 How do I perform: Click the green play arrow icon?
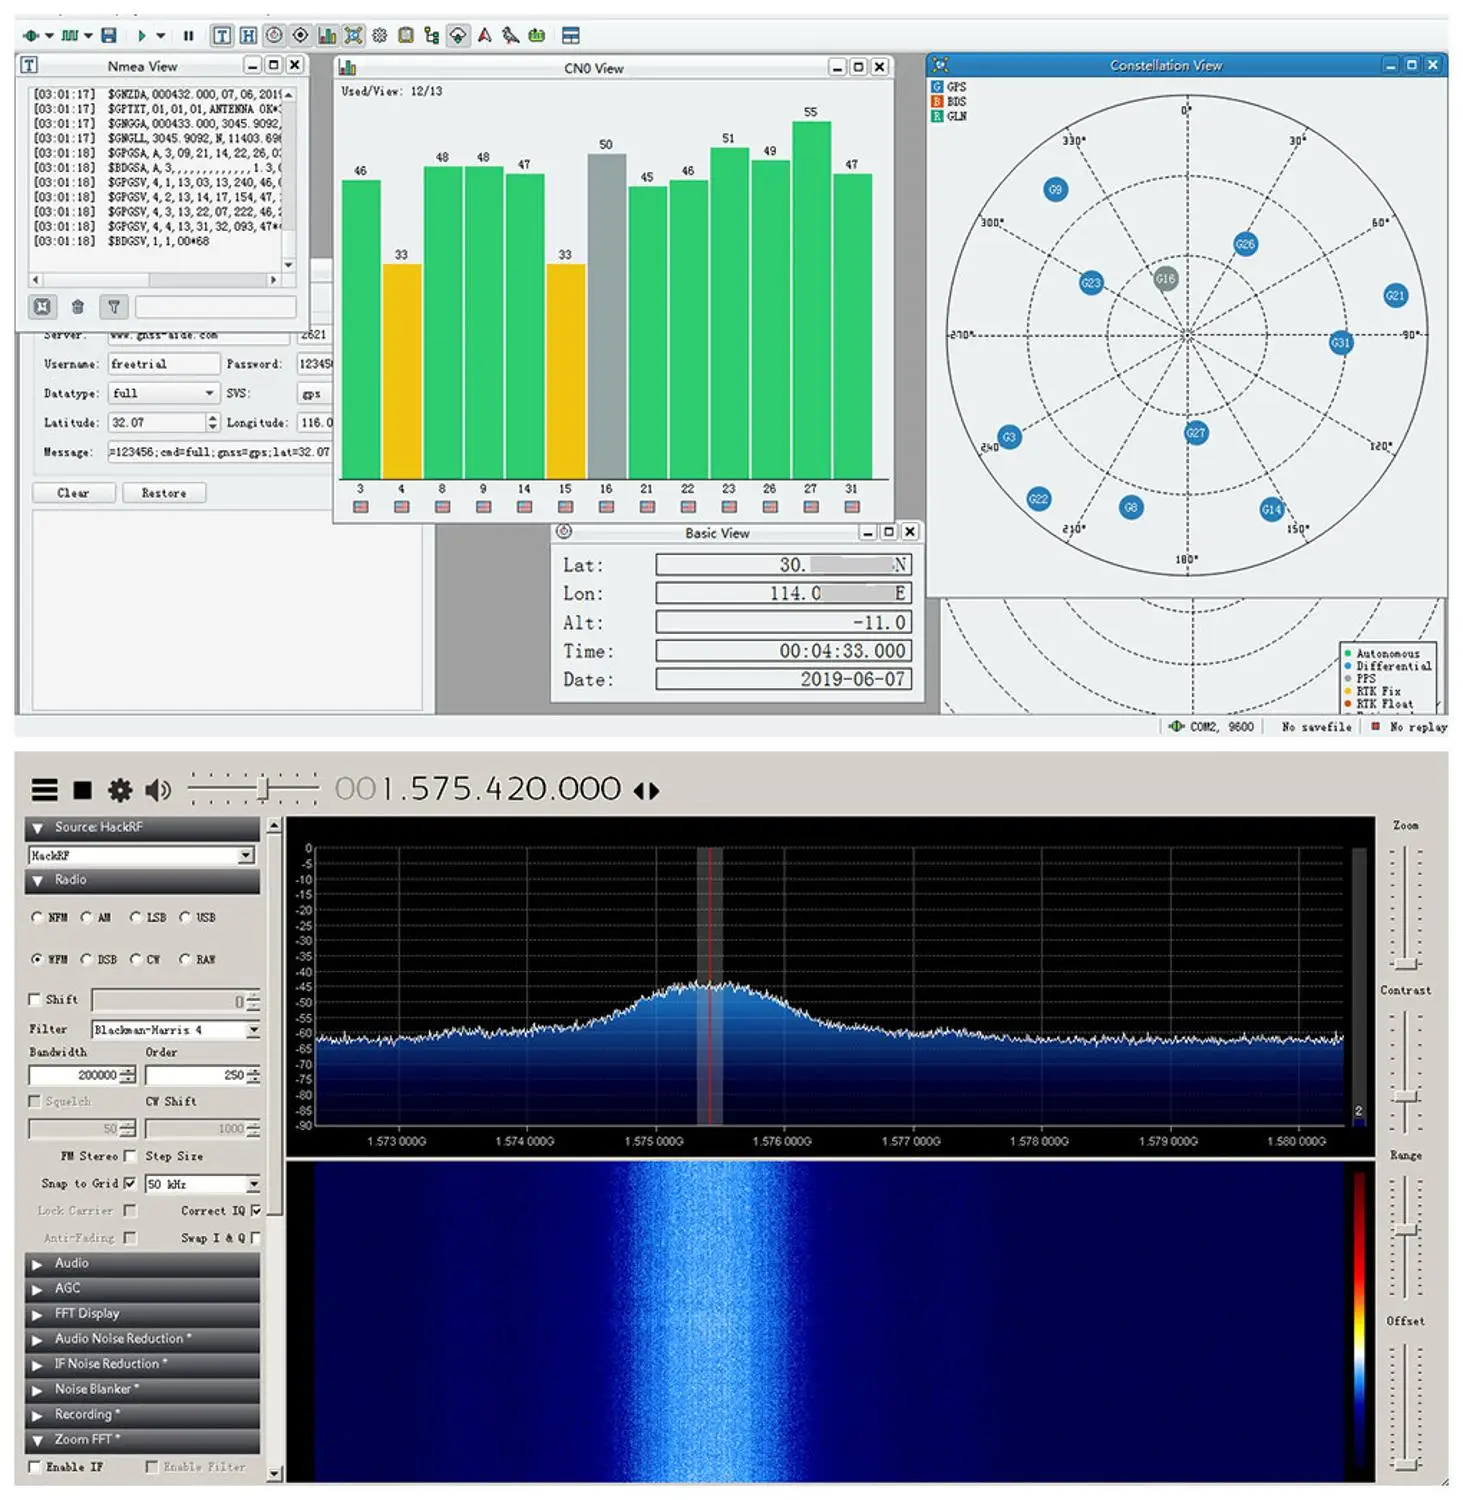tap(141, 36)
